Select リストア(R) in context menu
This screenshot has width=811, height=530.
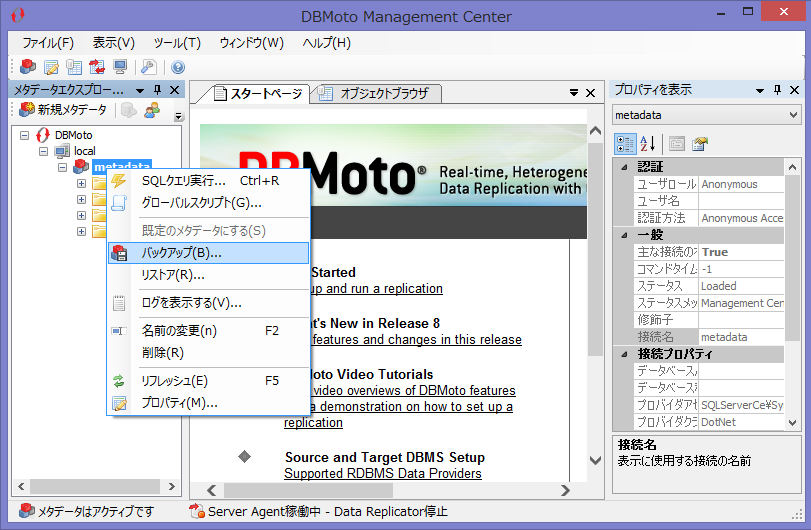tap(208, 275)
